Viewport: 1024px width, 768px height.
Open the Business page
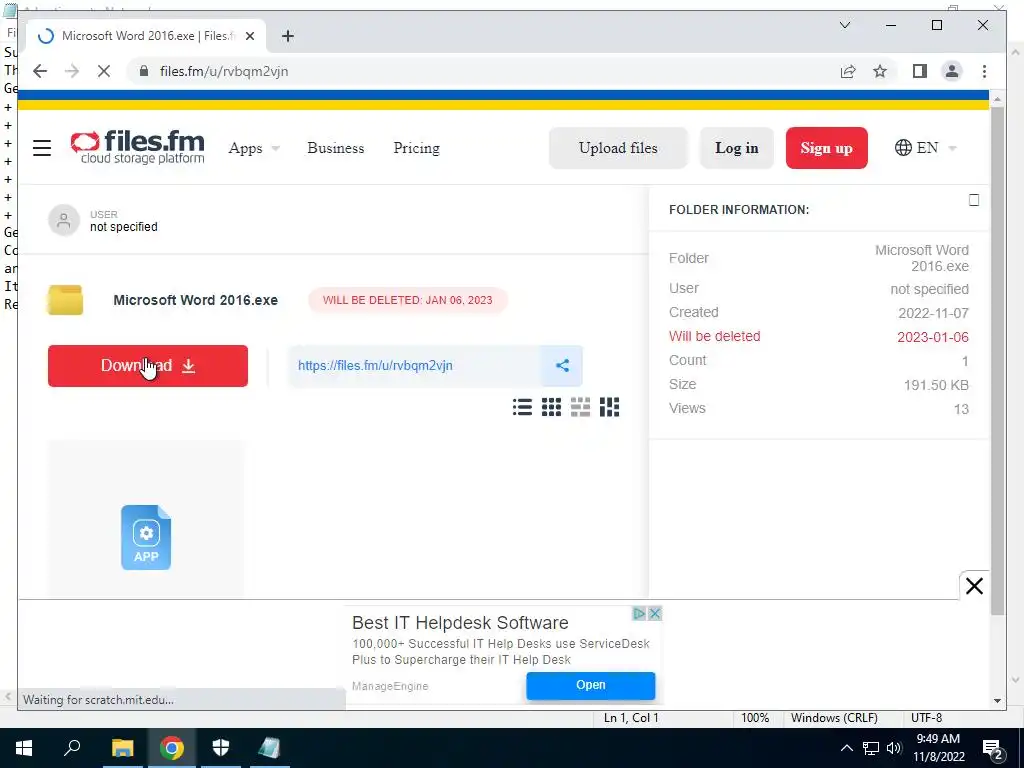pyautogui.click(x=336, y=148)
